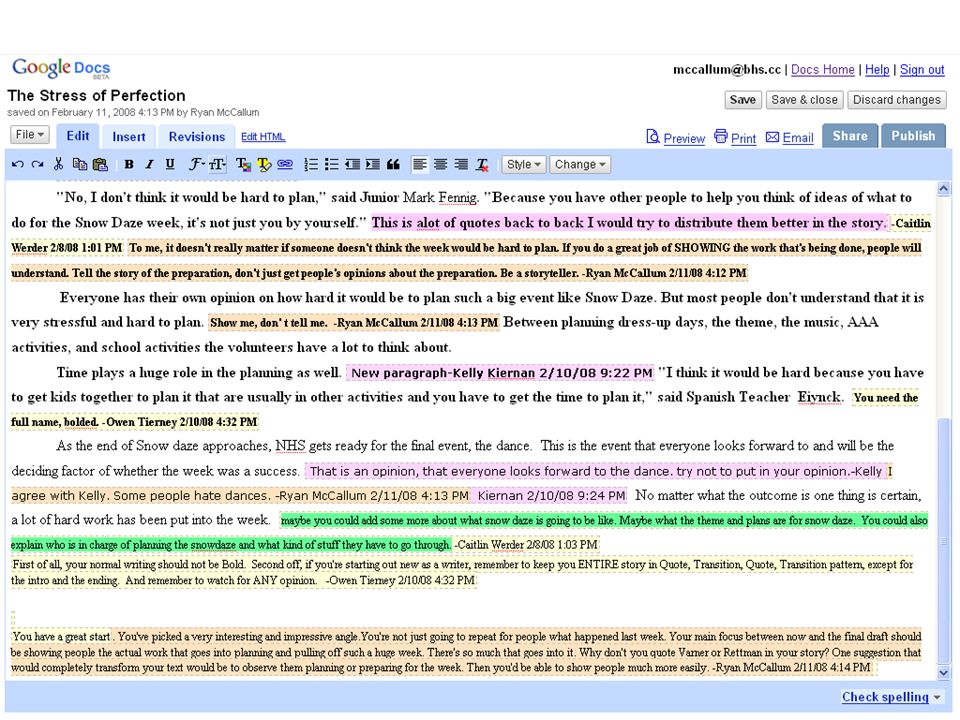Screen dimensions: 960x720
Task: Undo the last edit
Action: [18, 165]
